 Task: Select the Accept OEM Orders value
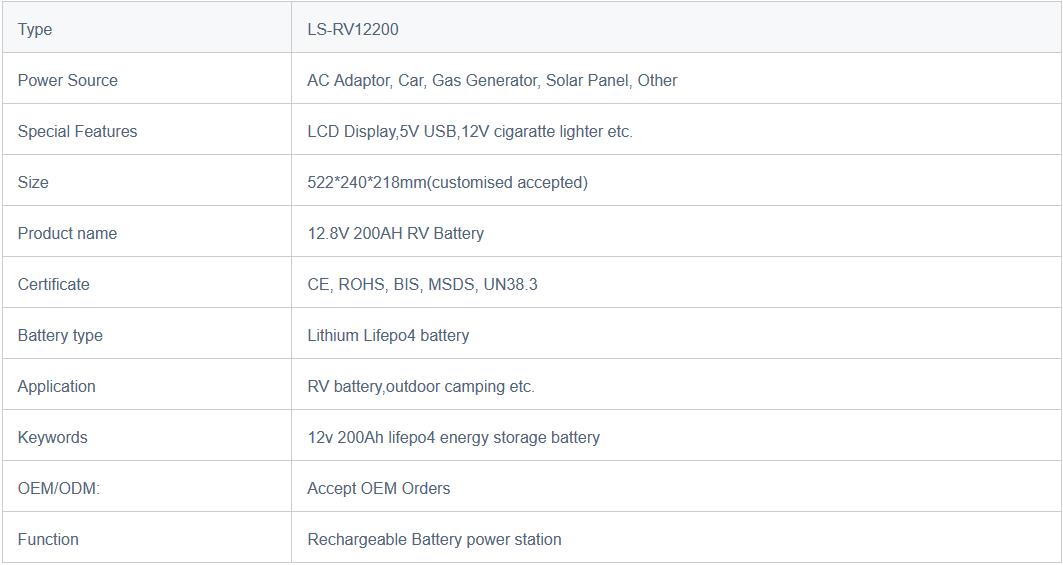pos(378,488)
